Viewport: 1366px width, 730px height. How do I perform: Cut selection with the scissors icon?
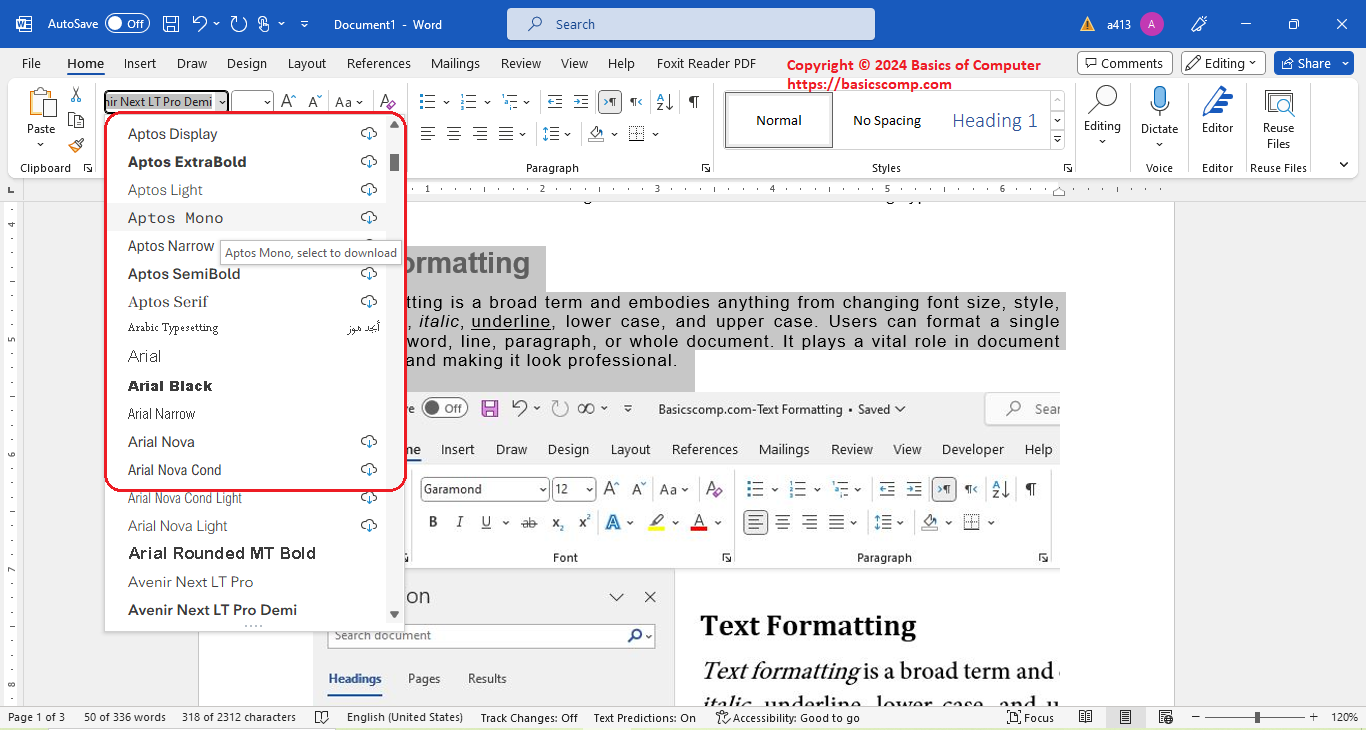click(76, 95)
